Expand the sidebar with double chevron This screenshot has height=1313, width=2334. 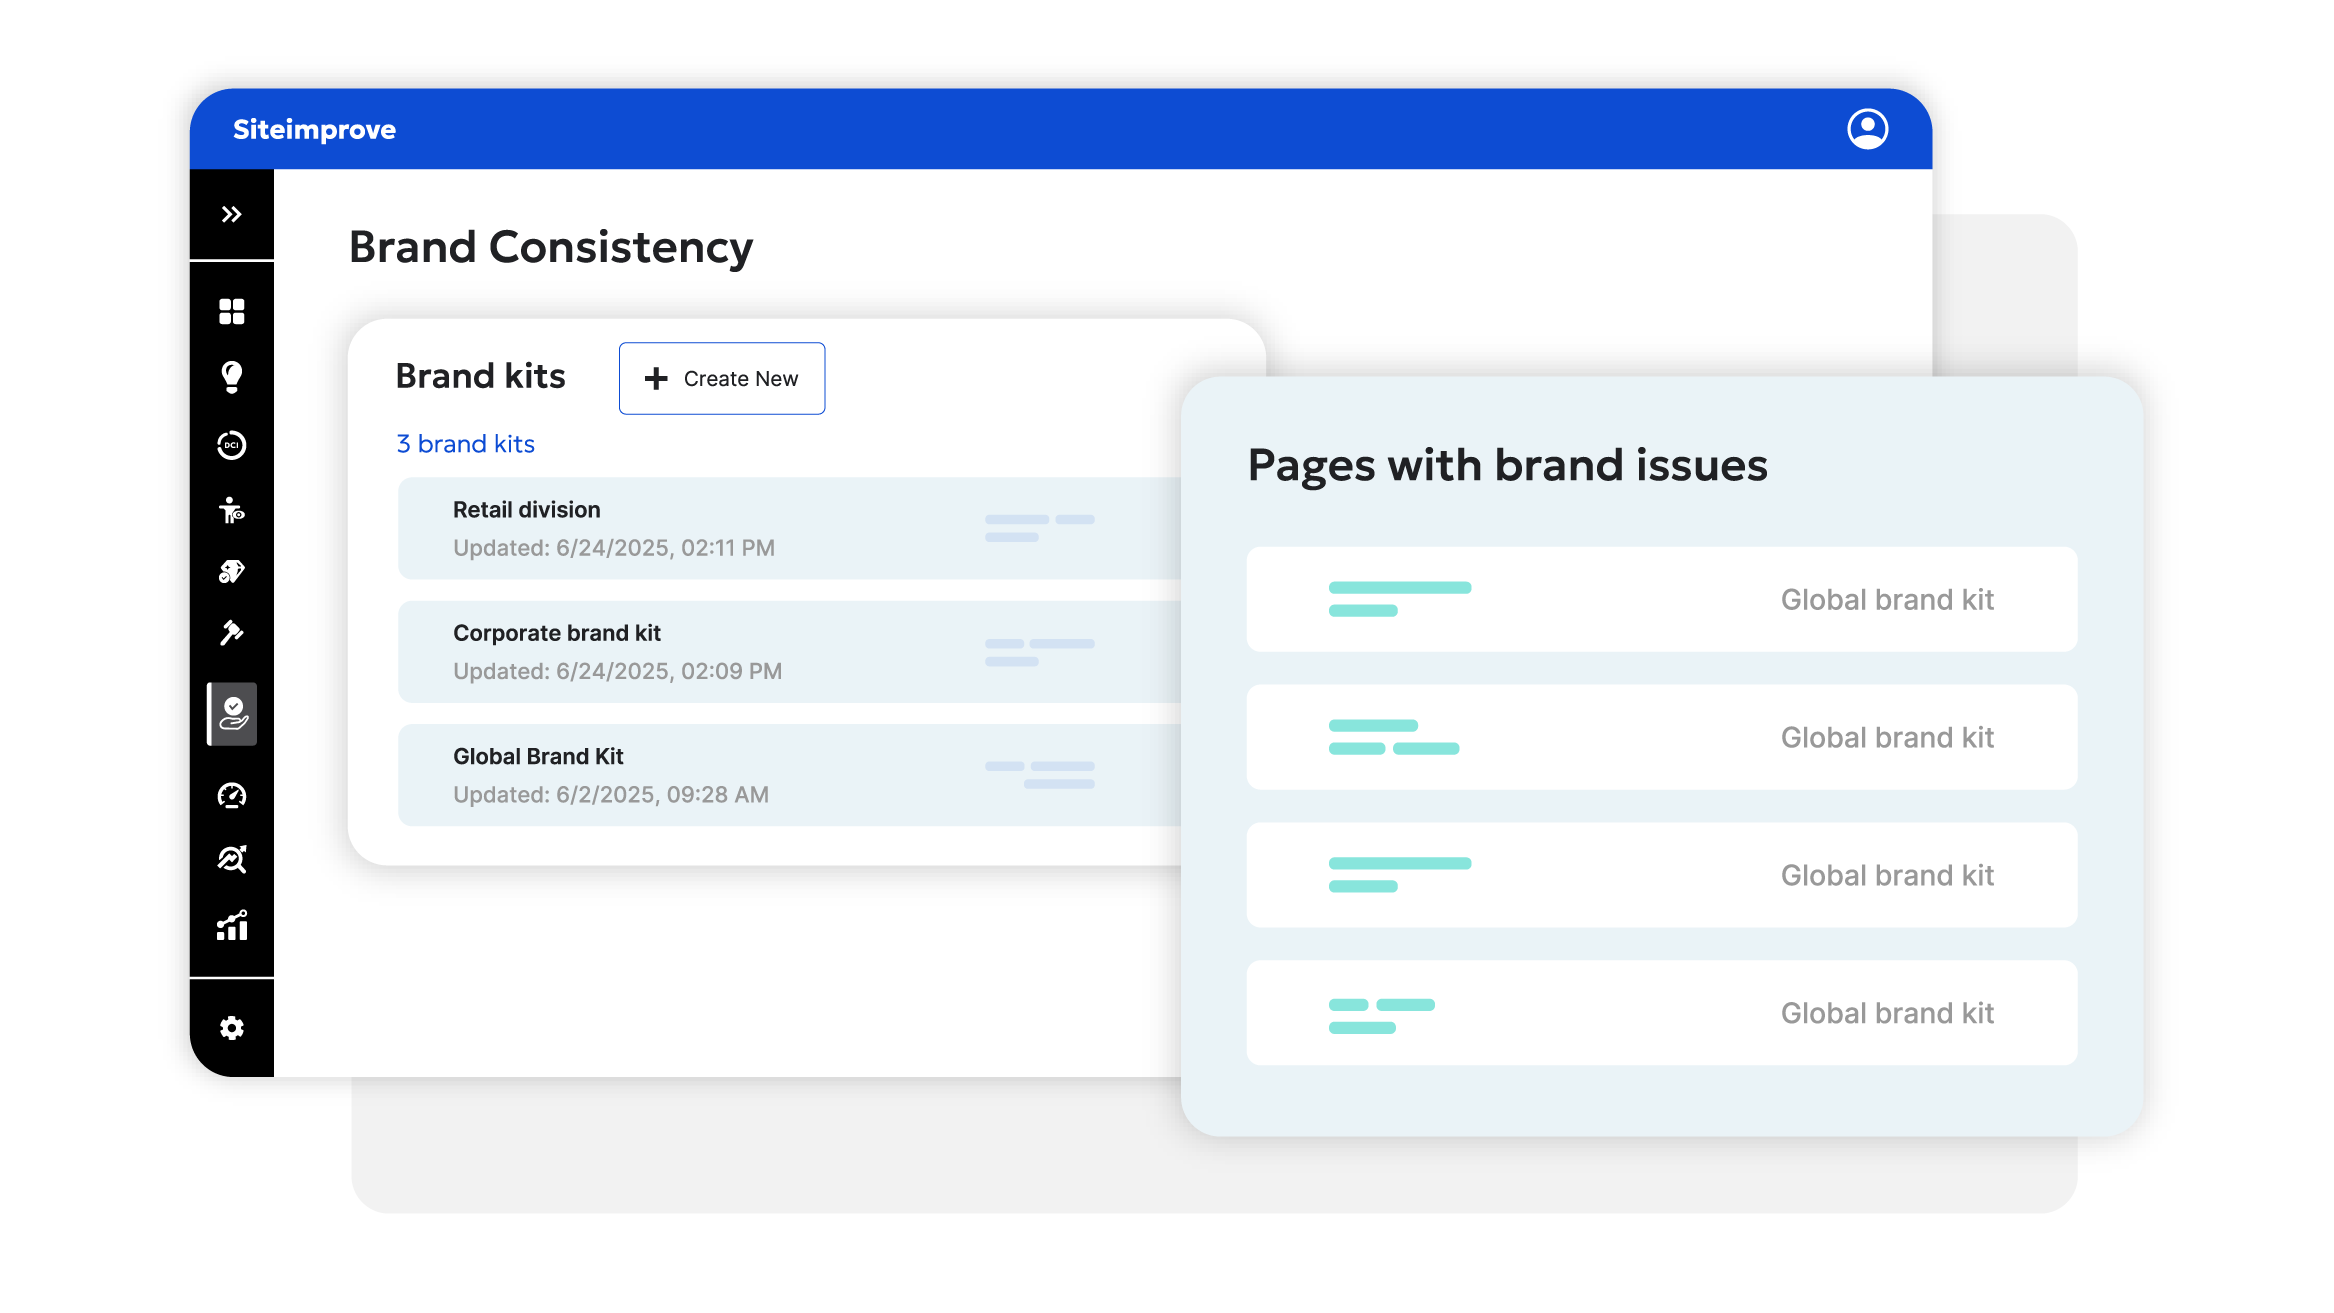tap(231, 214)
